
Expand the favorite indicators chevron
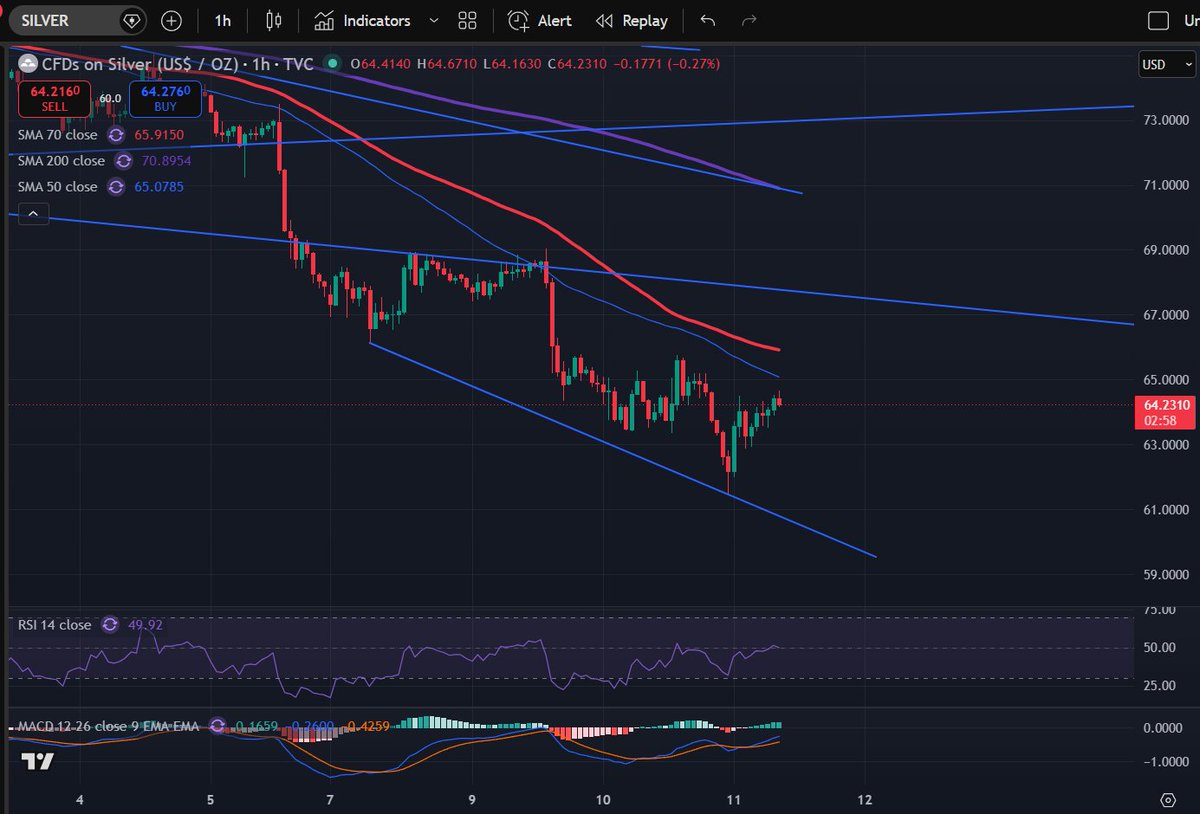pos(433,20)
